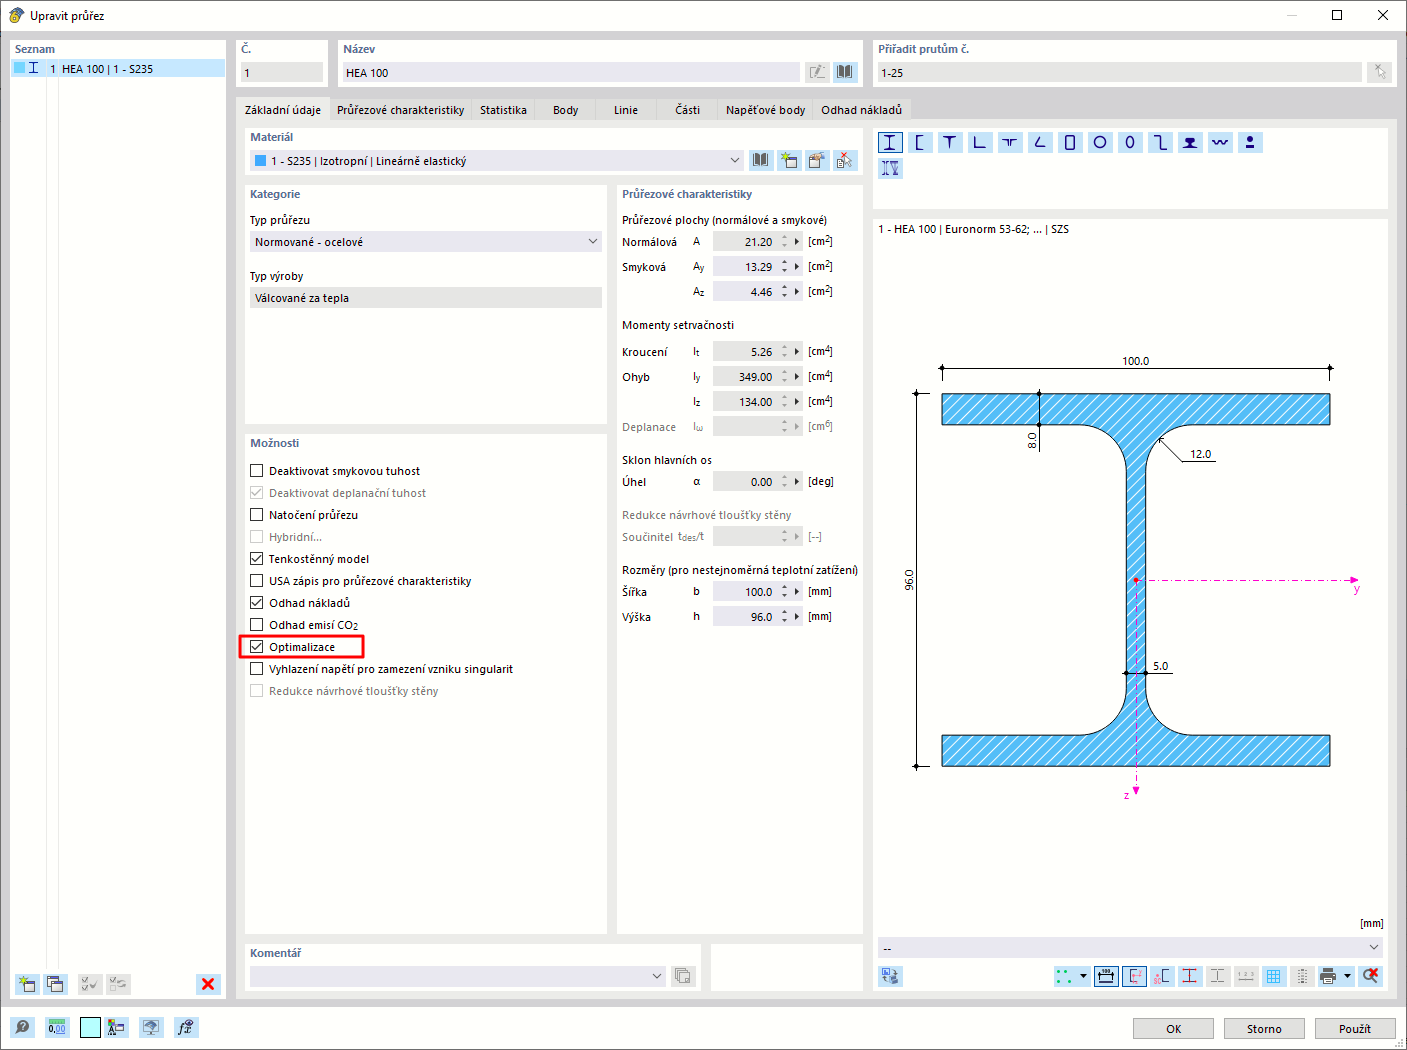The width and height of the screenshot is (1407, 1050).
Task: Open the Materiál dropdown
Action: click(497, 160)
